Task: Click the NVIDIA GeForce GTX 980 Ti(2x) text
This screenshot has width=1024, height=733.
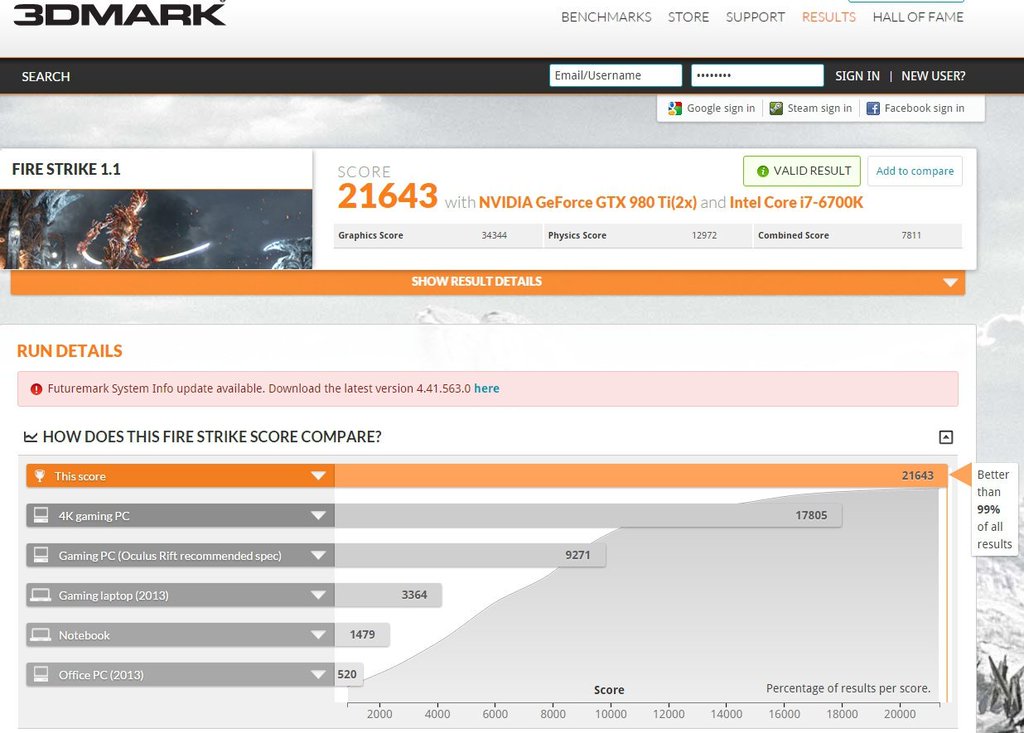Action: pos(588,203)
